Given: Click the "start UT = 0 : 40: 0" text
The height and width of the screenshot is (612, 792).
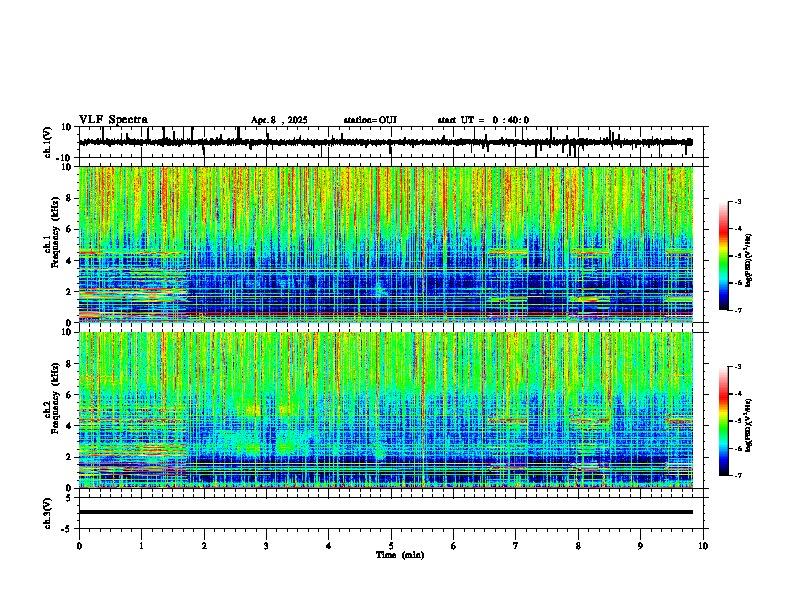Looking at the screenshot, I should [483, 120].
